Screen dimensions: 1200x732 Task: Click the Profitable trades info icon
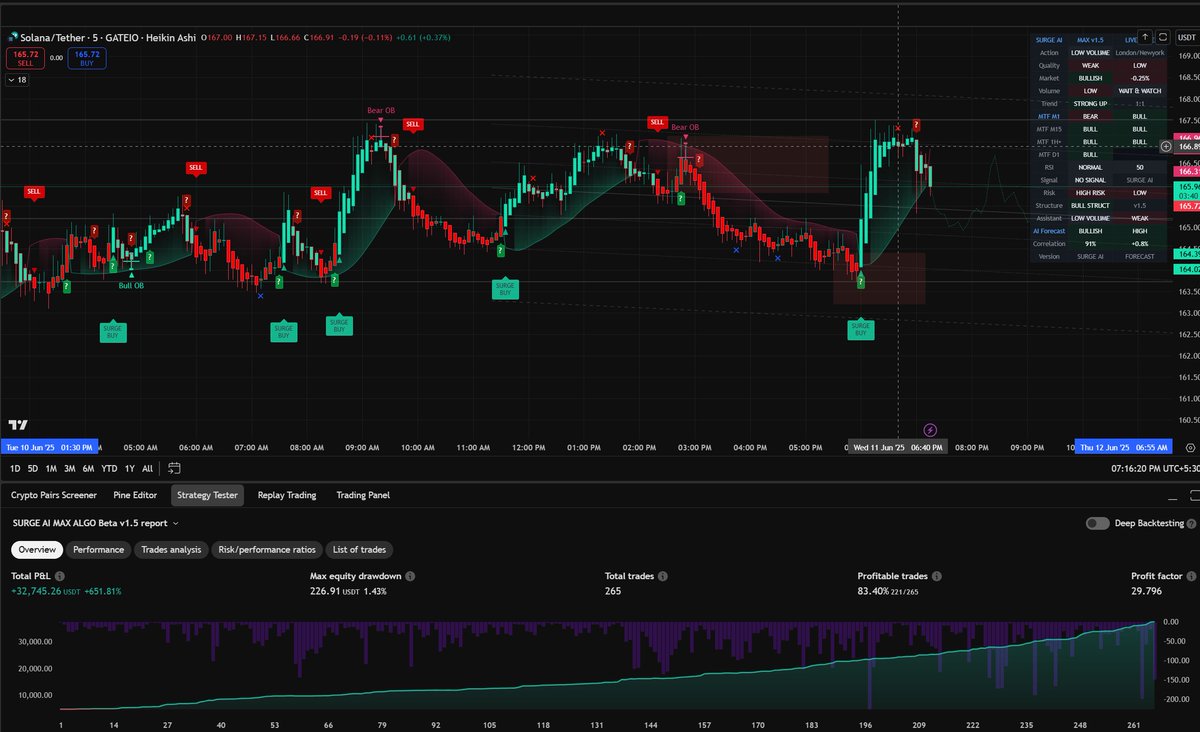937,577
